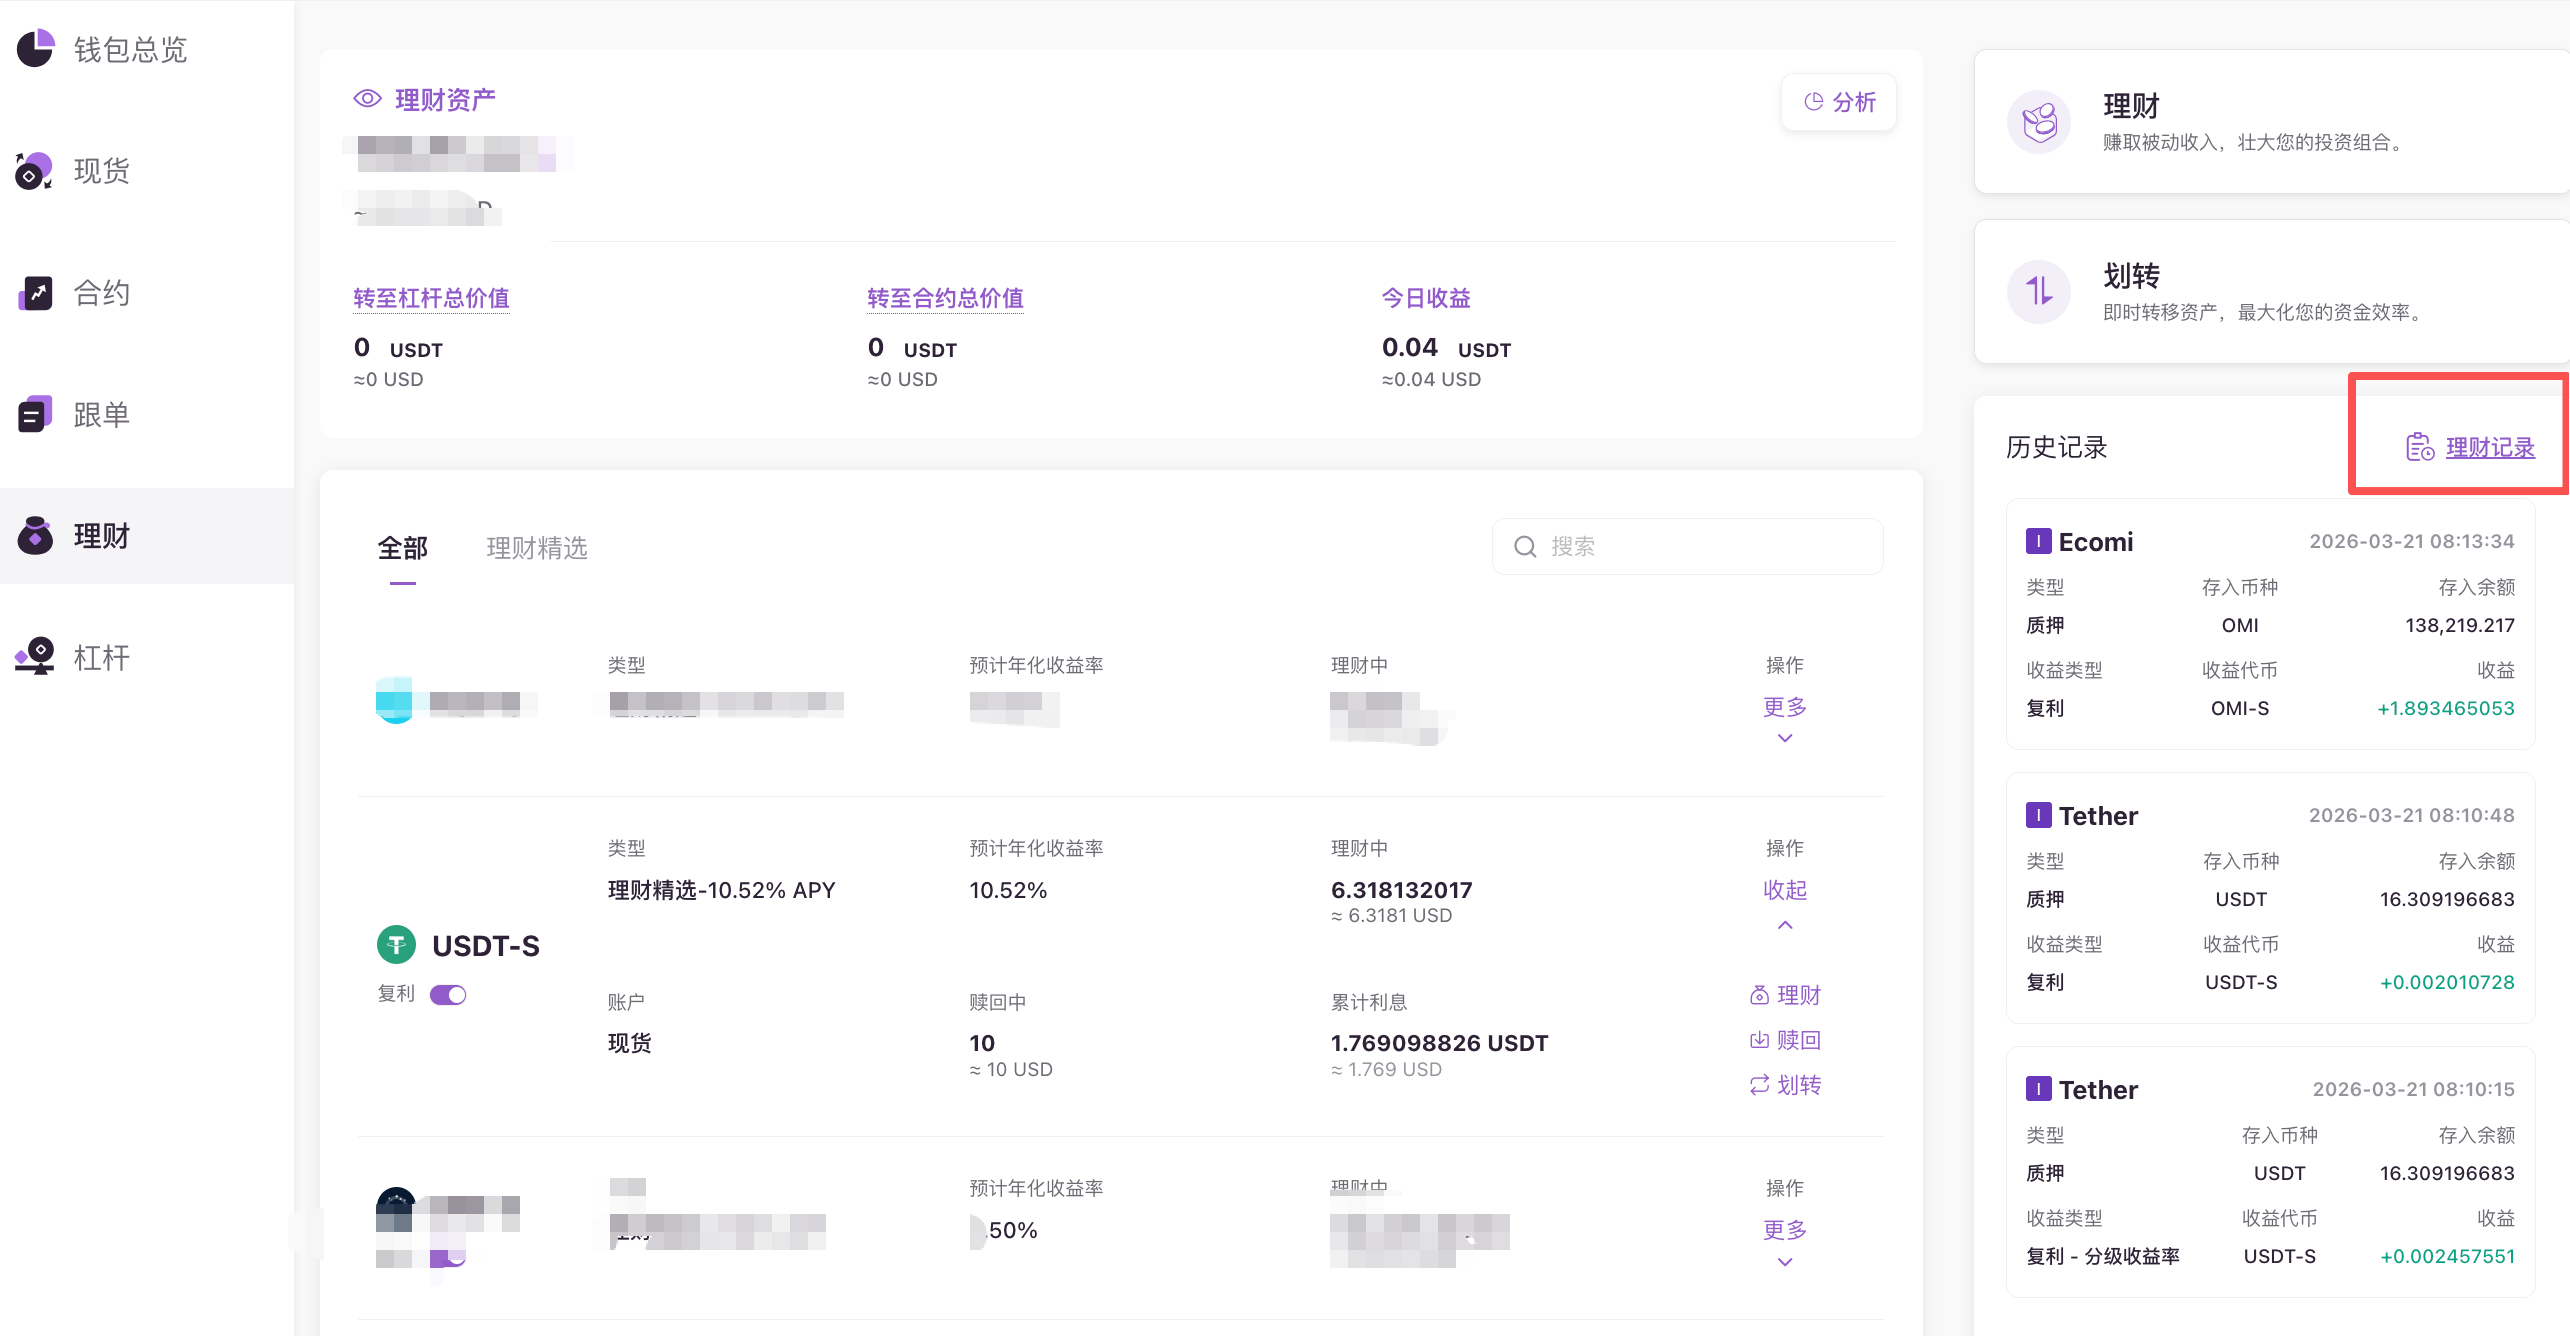Toggle USDT-S 复利 compound switch off
The image size is (2570, 1336).
[448, 994]
